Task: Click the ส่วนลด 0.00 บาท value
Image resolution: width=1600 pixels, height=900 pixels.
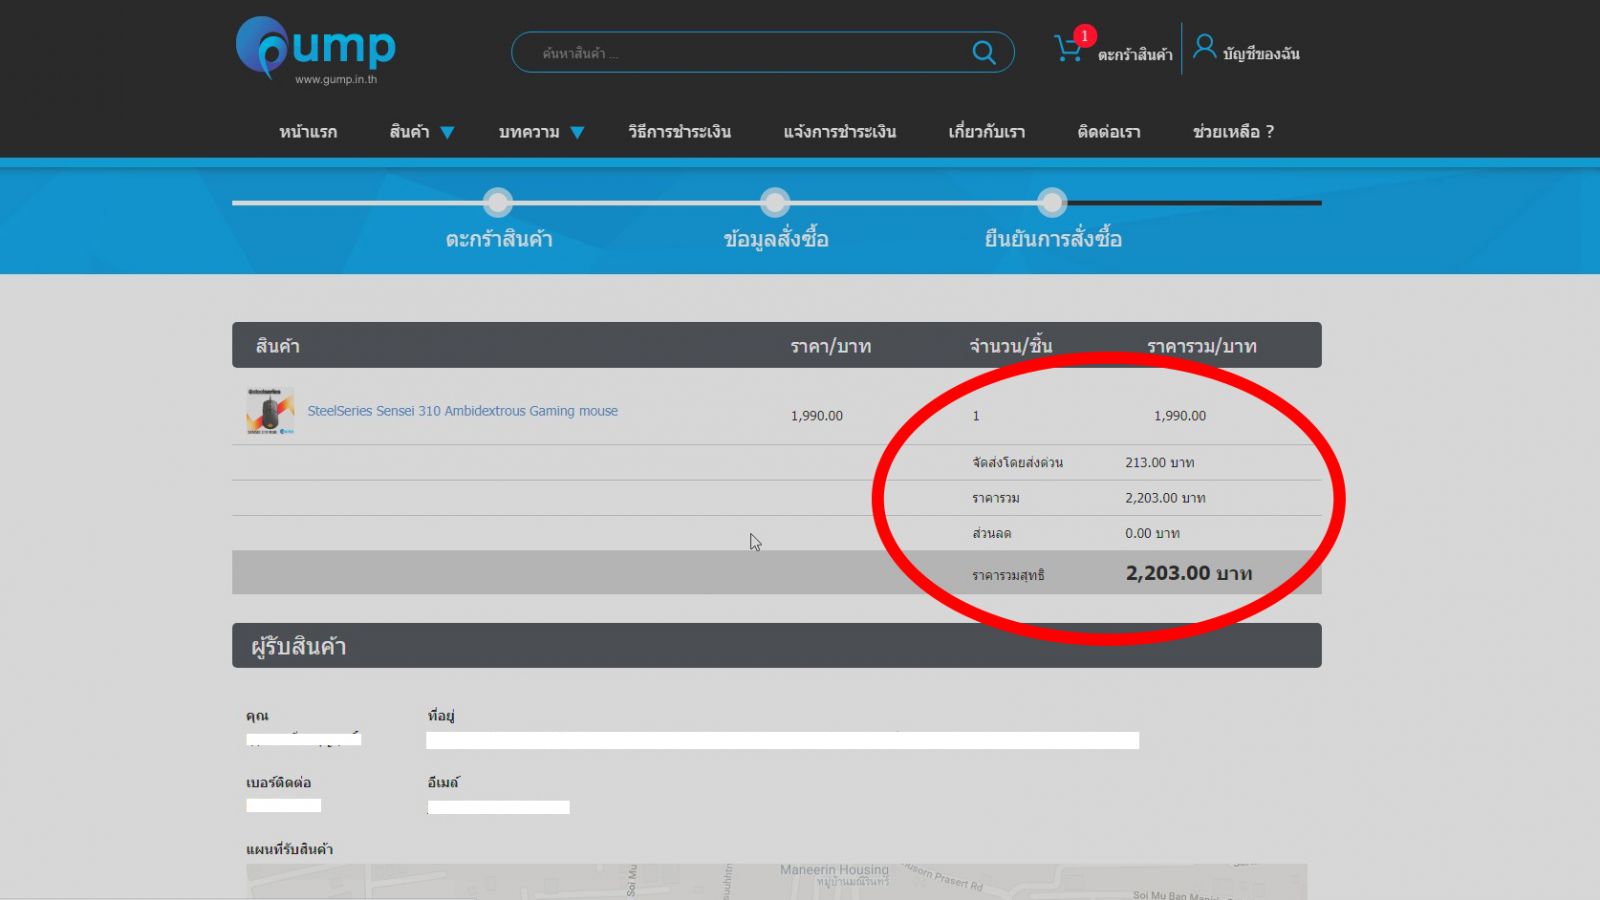Action: click(1152, 533)
